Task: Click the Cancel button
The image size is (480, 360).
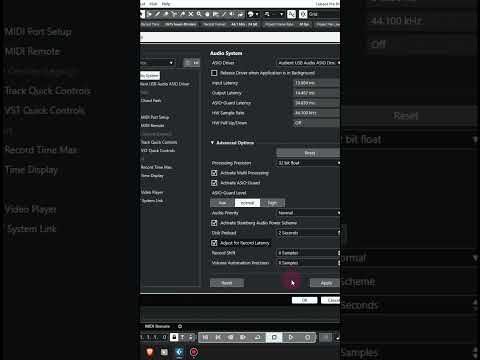Action: (x=330, y=300)
